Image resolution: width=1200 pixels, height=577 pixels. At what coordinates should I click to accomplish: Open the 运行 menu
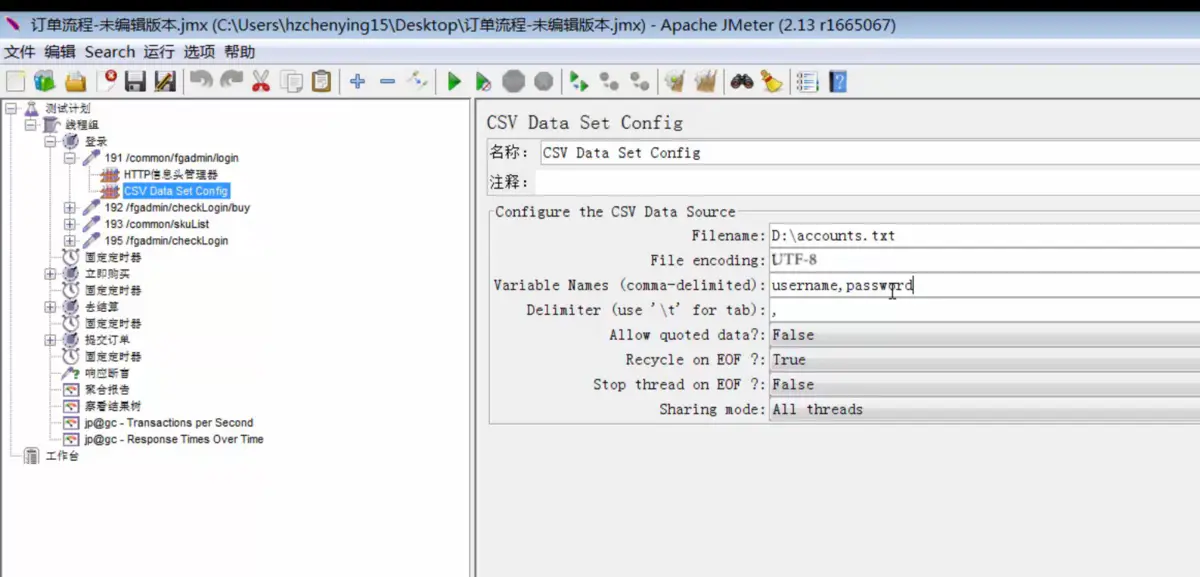click(x=159, y=52)
